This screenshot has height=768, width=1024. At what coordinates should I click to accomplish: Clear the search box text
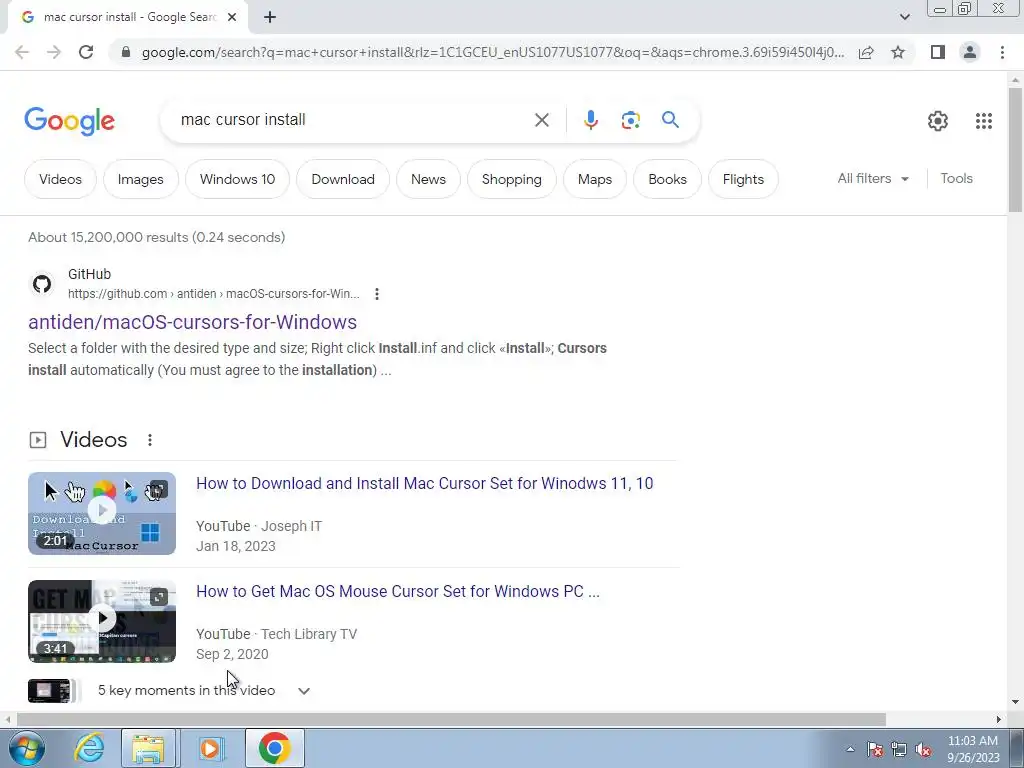tap(541, 120)
